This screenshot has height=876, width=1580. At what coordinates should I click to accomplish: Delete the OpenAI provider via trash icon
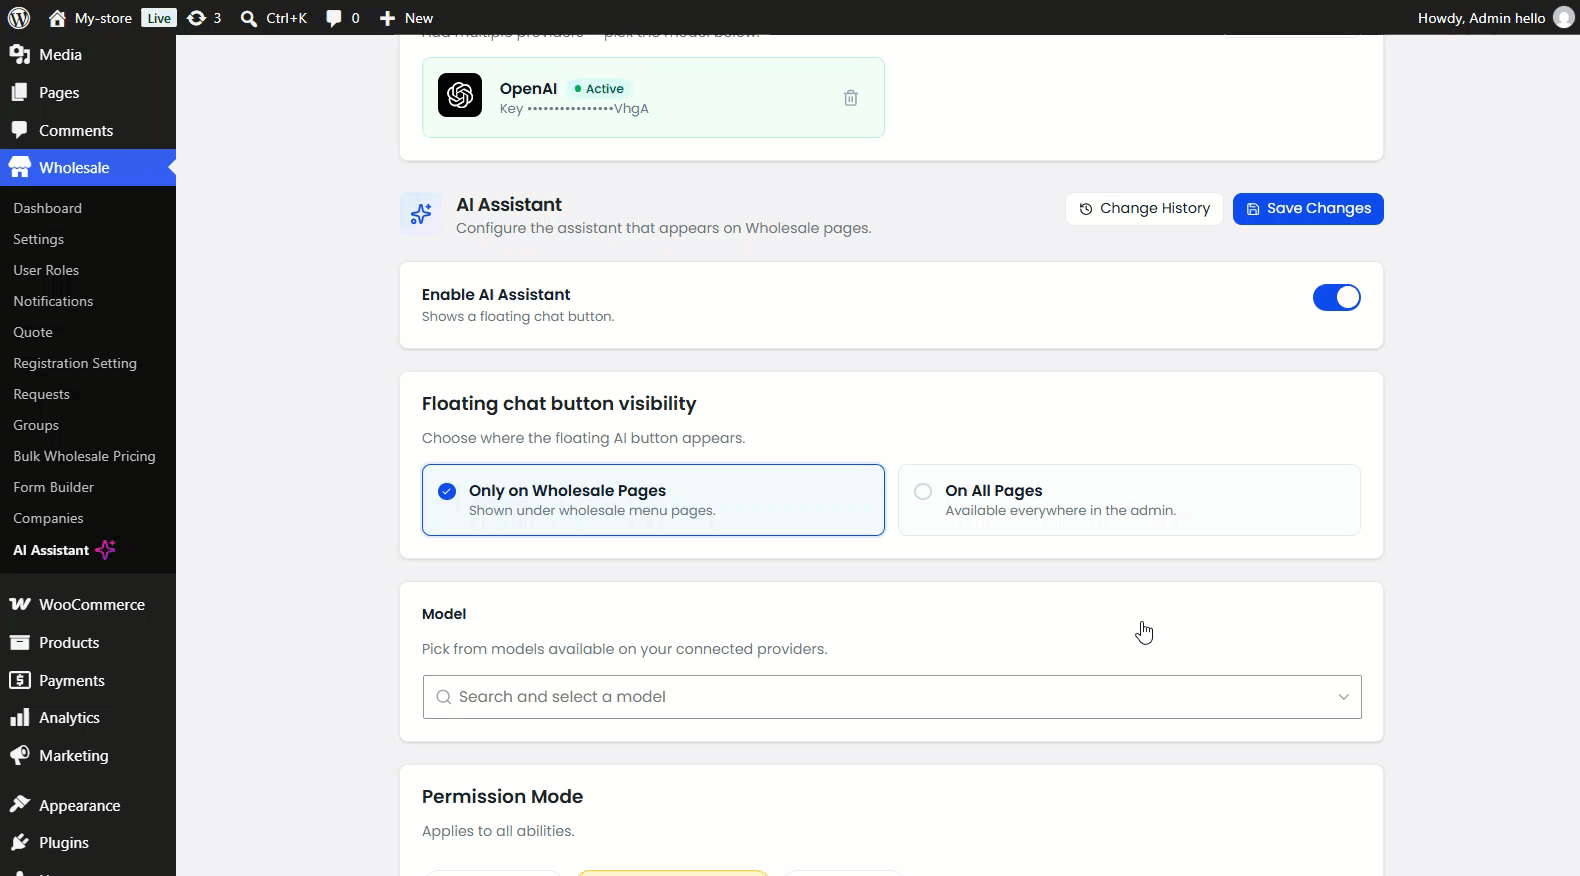pos(851,98)
